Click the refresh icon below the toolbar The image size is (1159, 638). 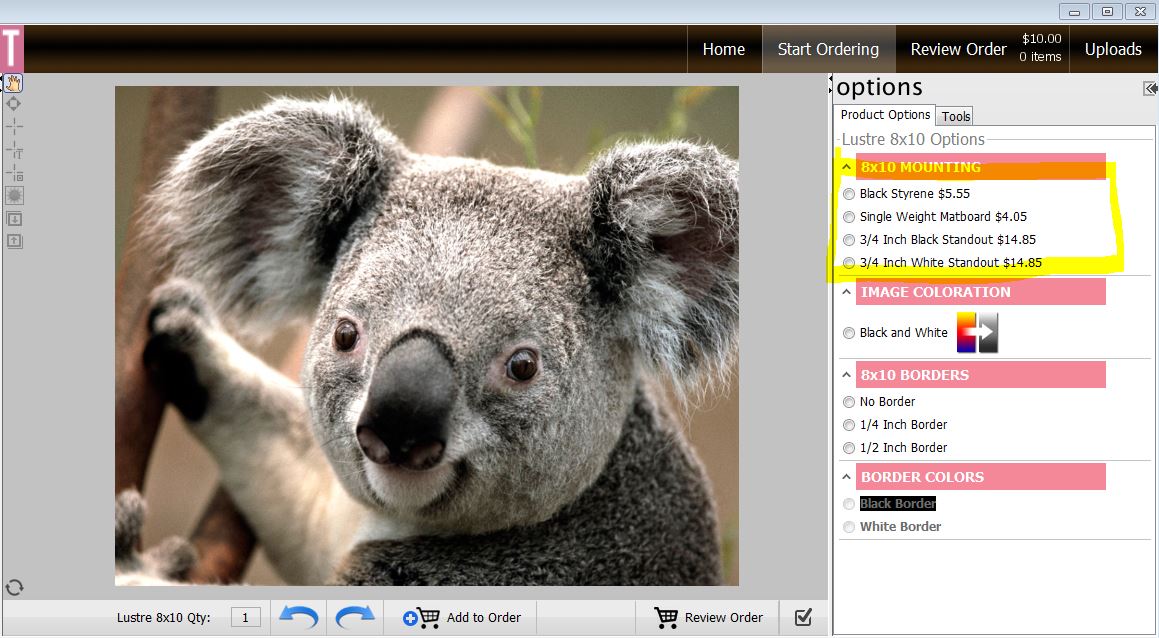tap(14, 588)
